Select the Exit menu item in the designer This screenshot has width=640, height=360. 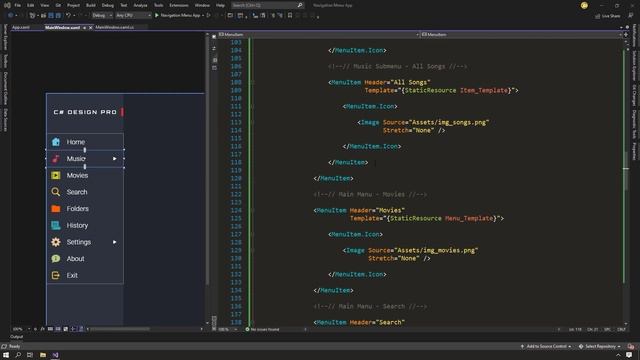85,276
